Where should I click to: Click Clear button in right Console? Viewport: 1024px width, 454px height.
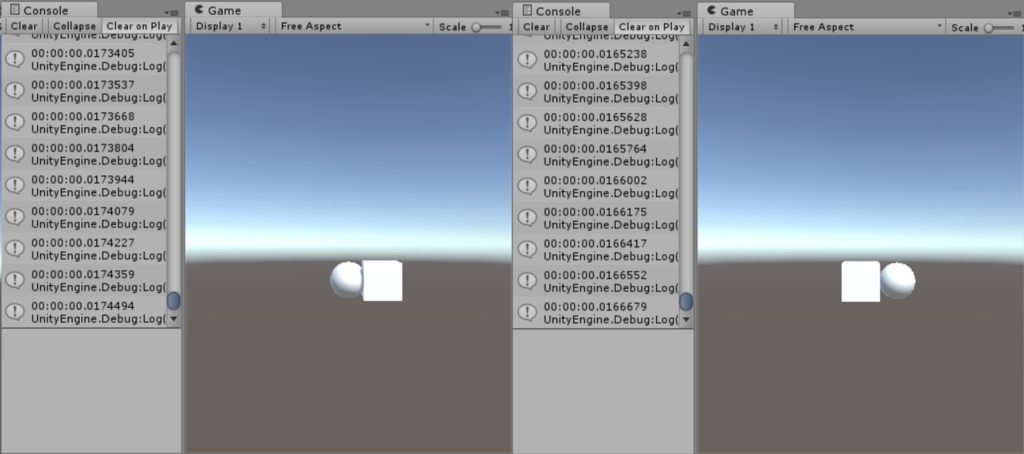[x=536, y=27]
